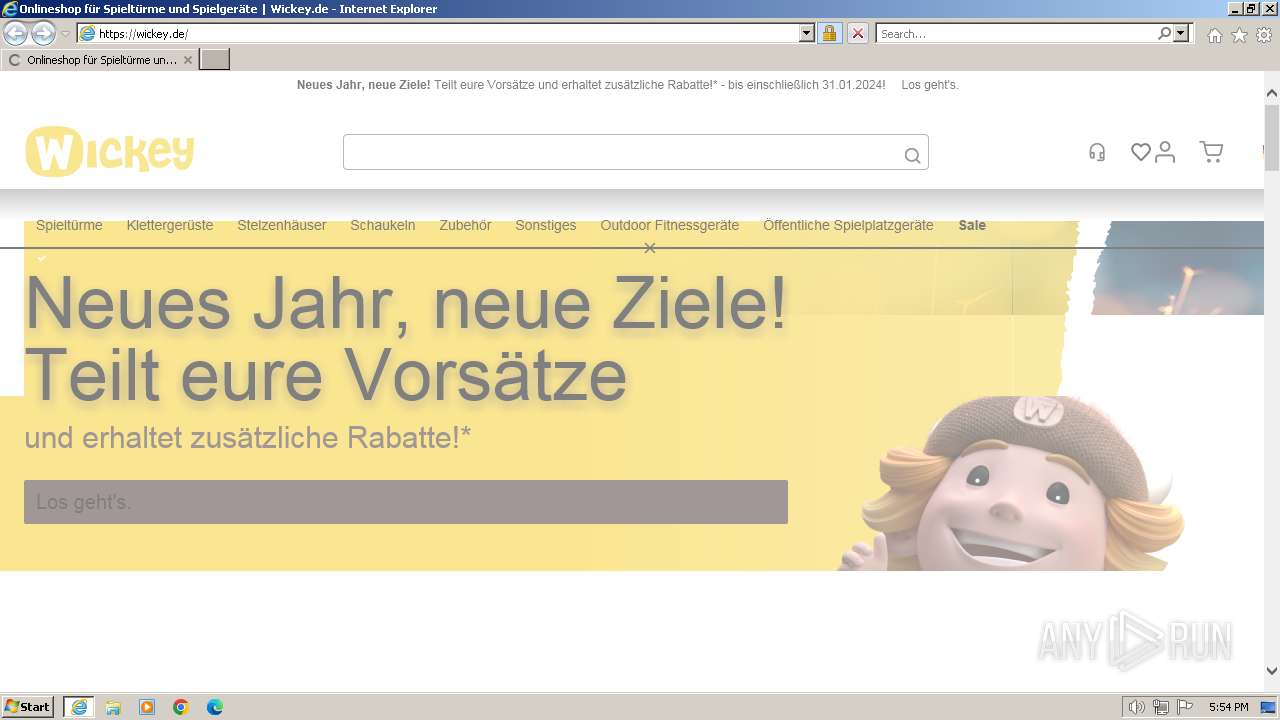Click the Stop loading X button
Screen dimensions: 1280x720
pos(857,33)
